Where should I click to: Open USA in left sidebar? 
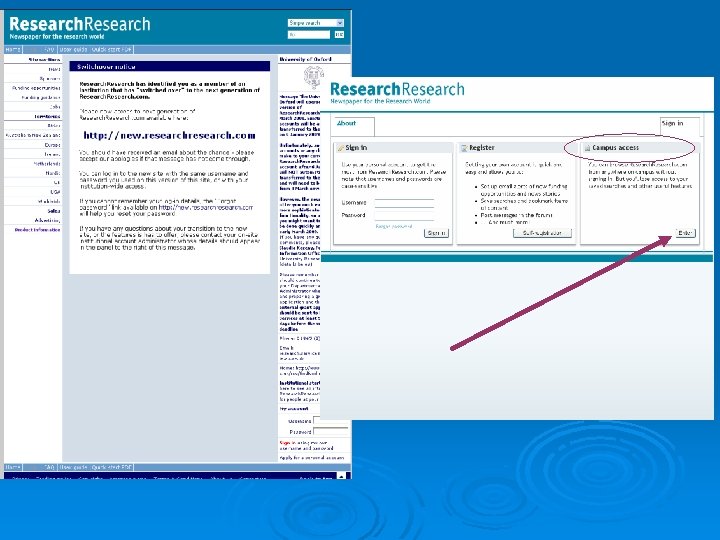pos(56,192)
